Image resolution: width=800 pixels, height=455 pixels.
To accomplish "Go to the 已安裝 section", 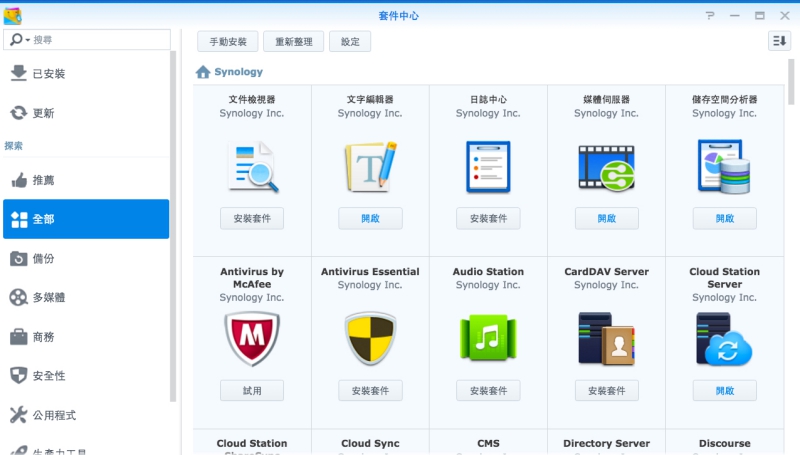I will 49,74.
